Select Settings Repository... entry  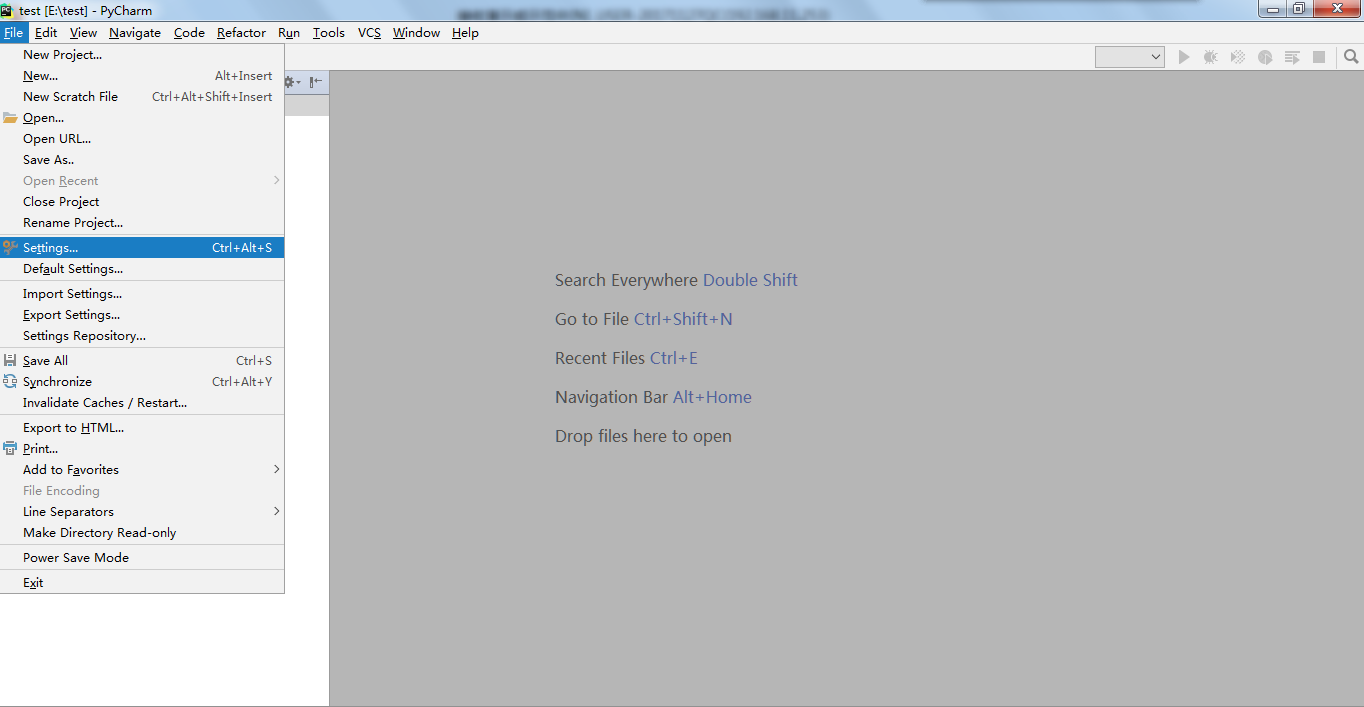point(142,336)
